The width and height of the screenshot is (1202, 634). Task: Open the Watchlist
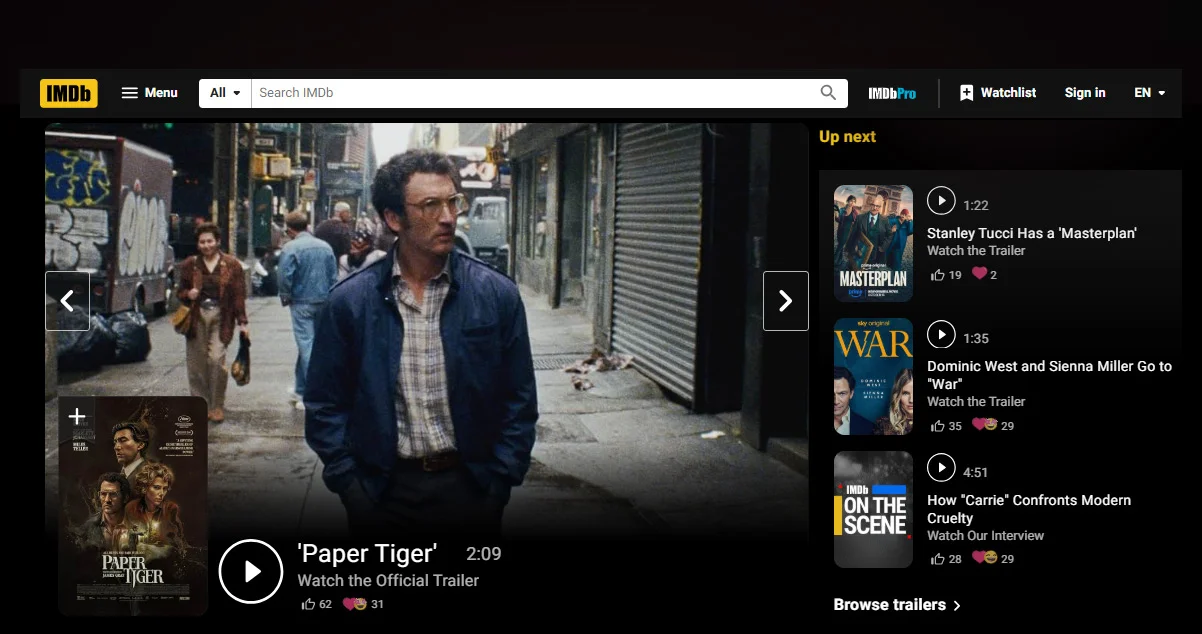tap(998, 93)
